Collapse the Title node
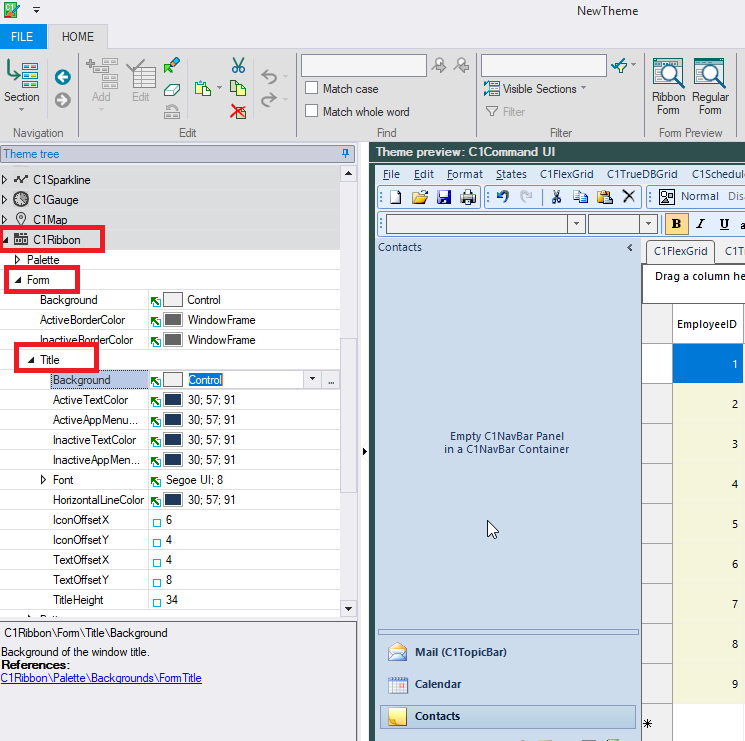The width and height of the screenshot is (745, 741). [x=31, y=360]
